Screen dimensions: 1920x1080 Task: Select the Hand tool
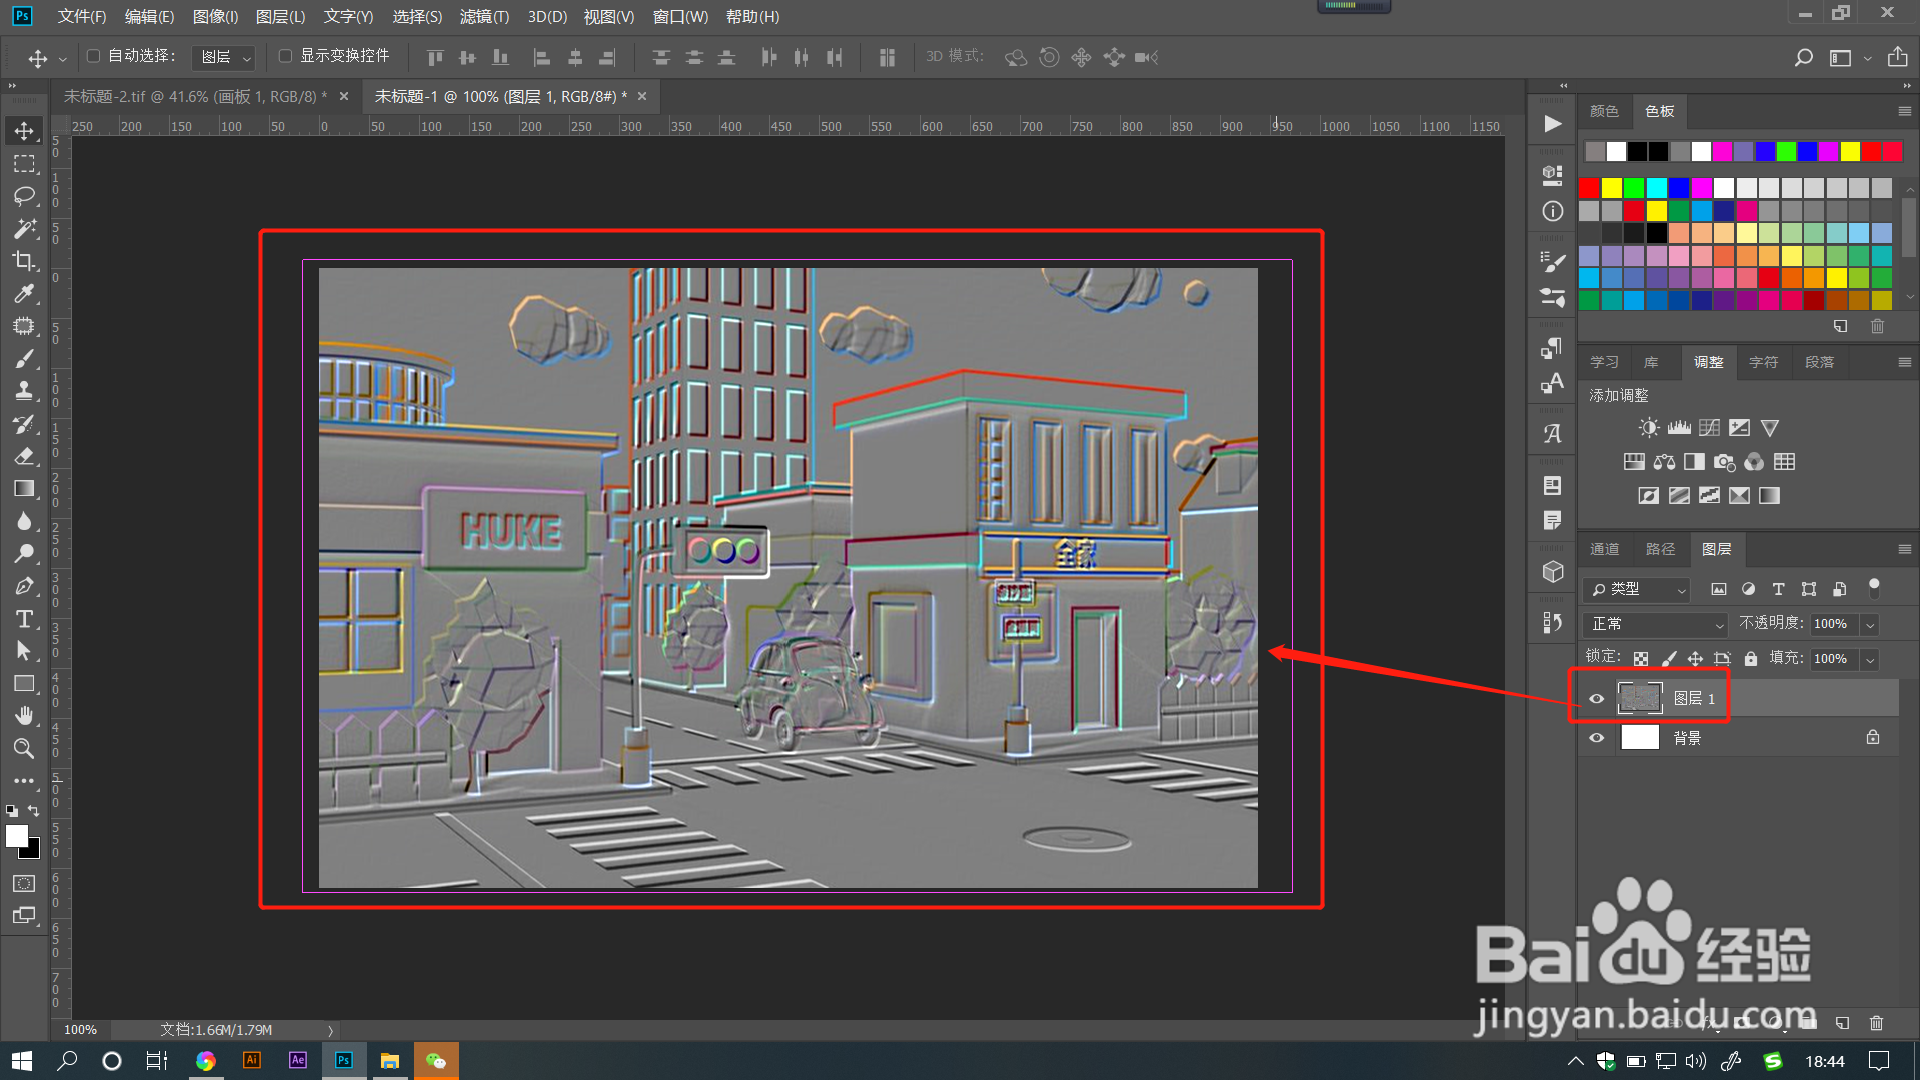point(24,716)
